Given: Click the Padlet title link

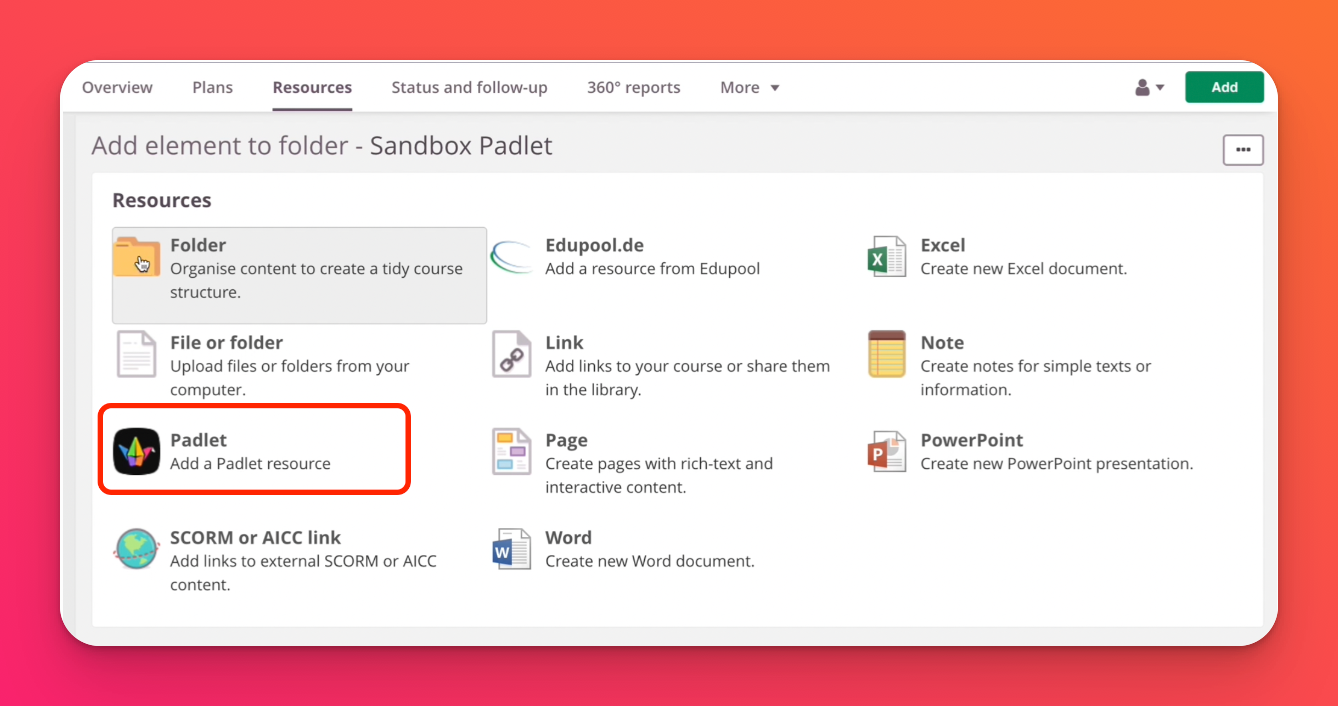Looking at the screenshot, I should click(198, 440).
